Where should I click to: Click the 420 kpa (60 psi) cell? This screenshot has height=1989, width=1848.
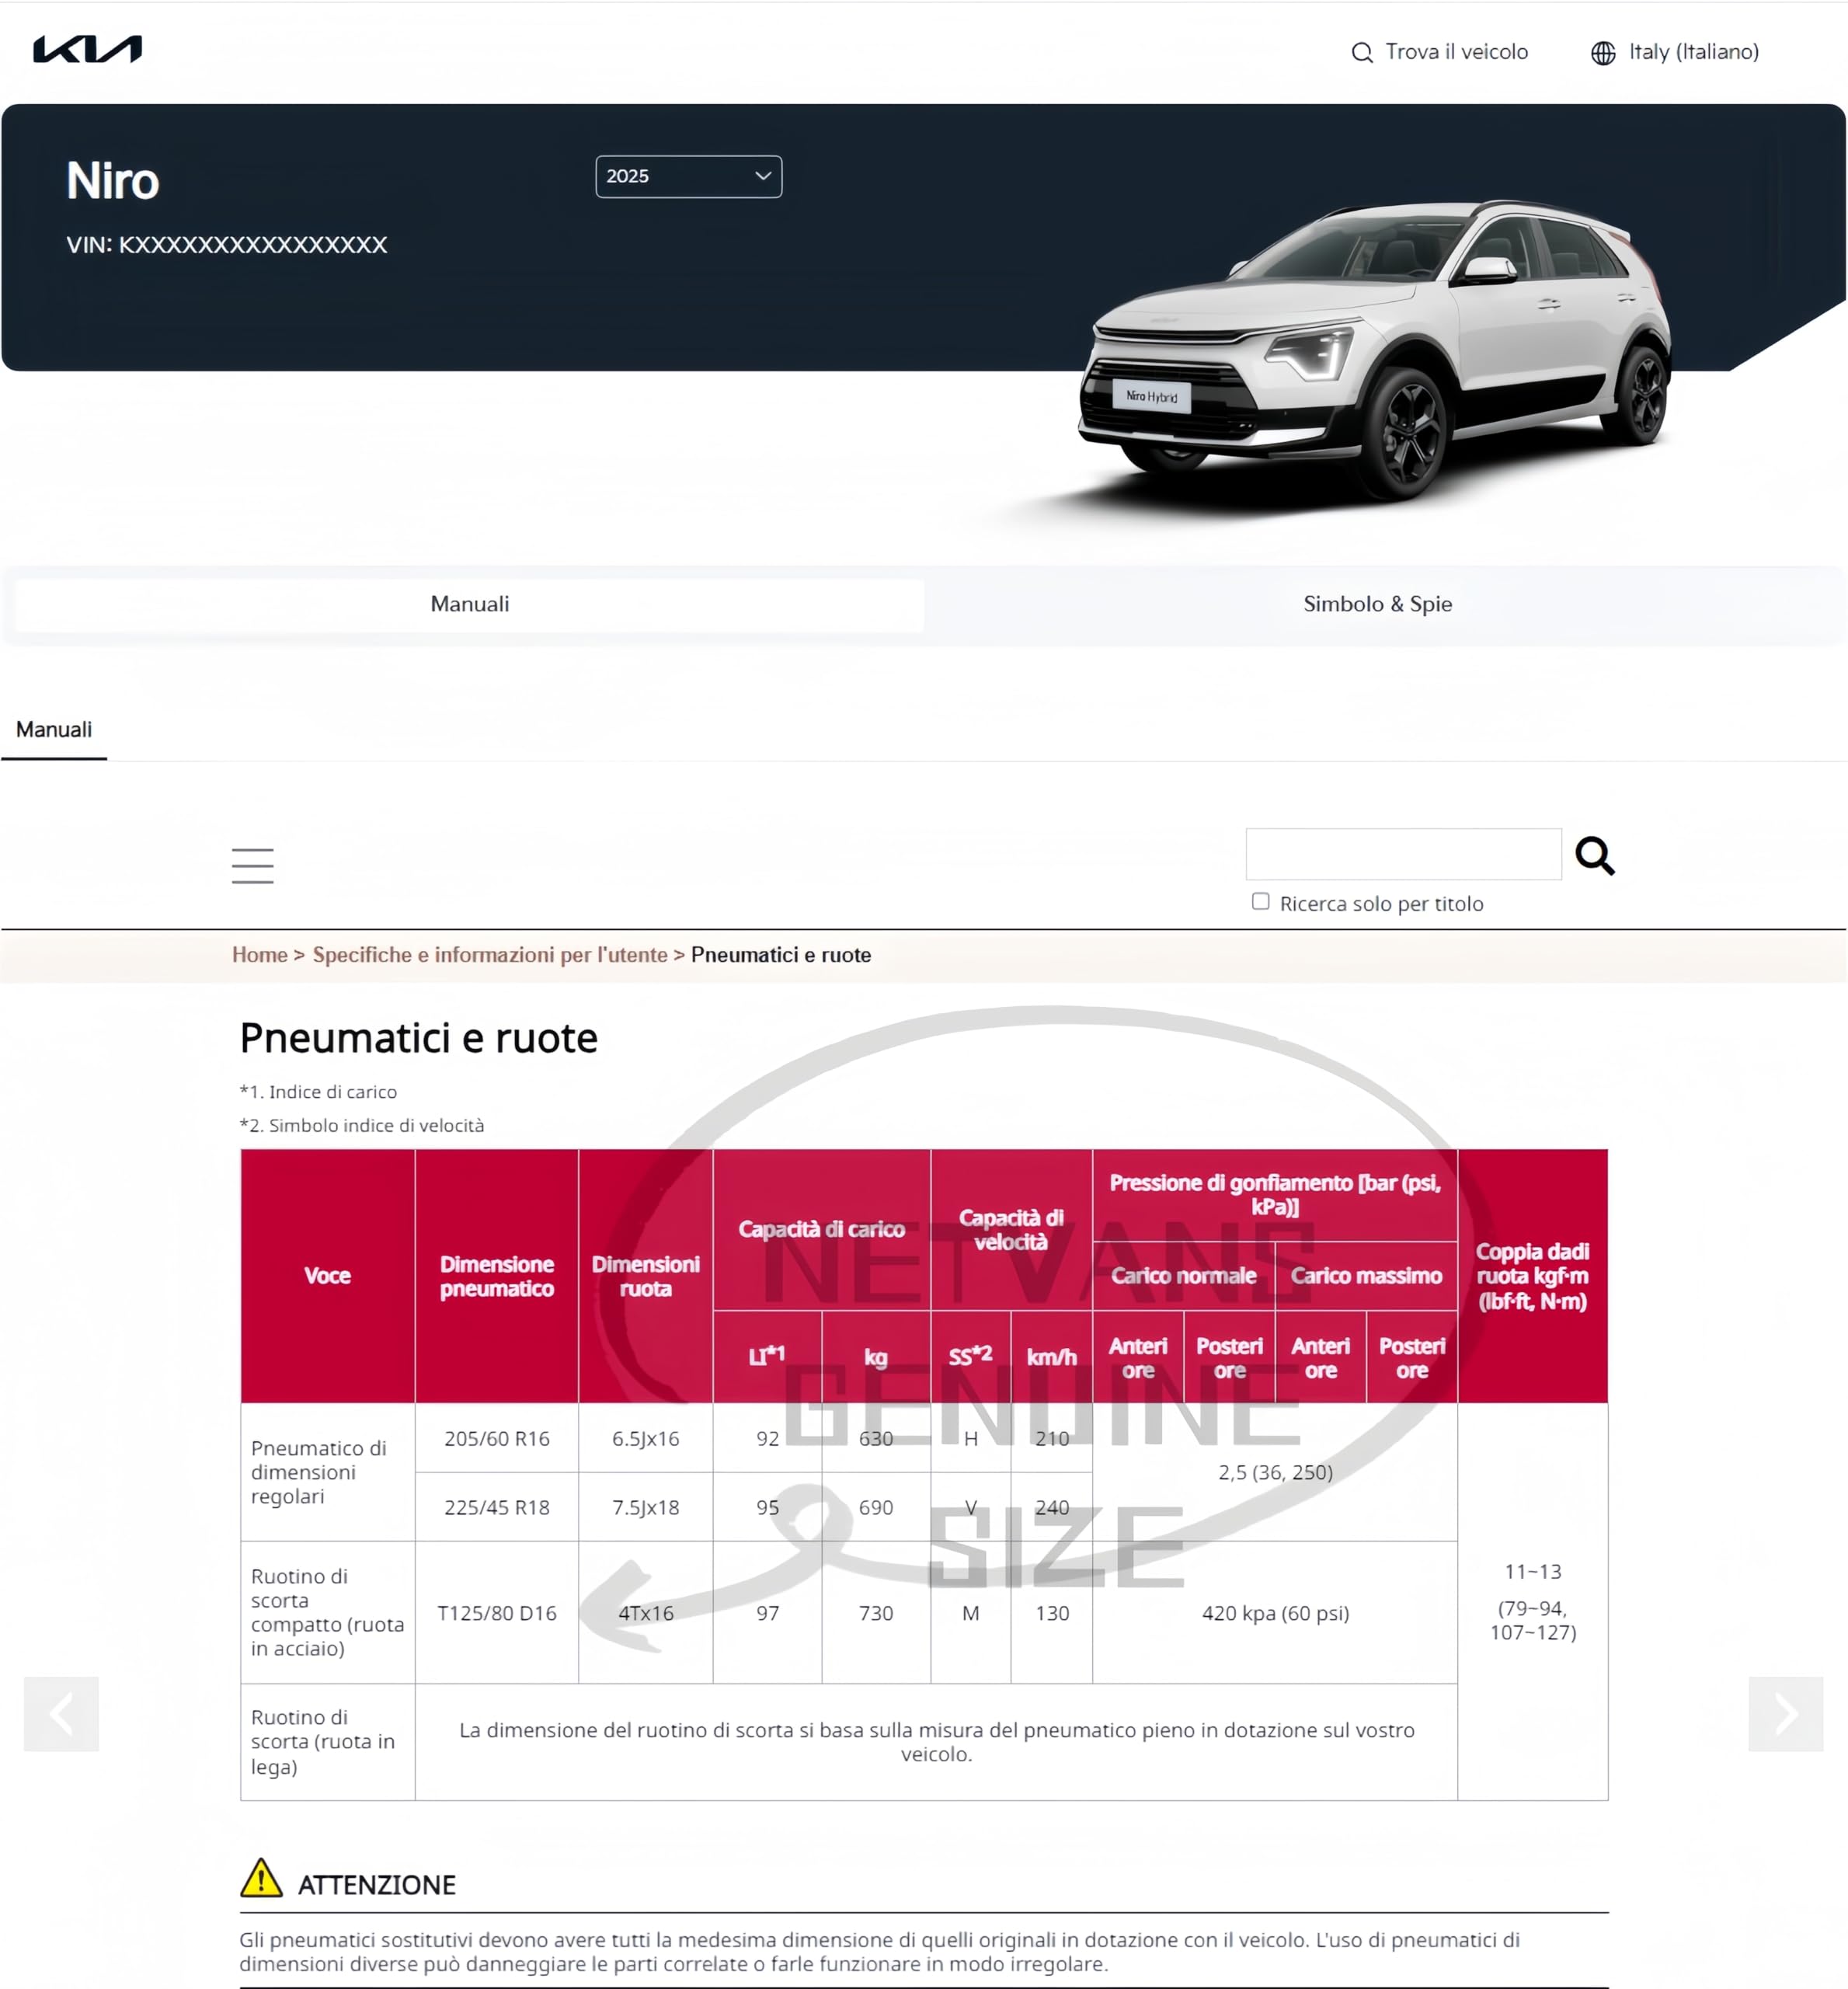(1275, 1613)
